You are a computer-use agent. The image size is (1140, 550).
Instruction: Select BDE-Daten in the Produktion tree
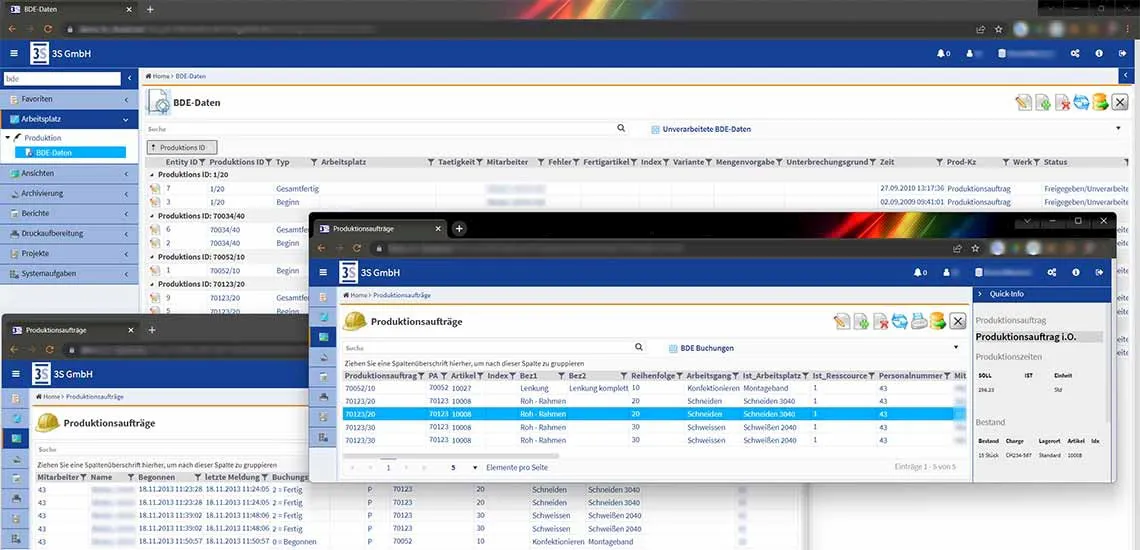54,153
